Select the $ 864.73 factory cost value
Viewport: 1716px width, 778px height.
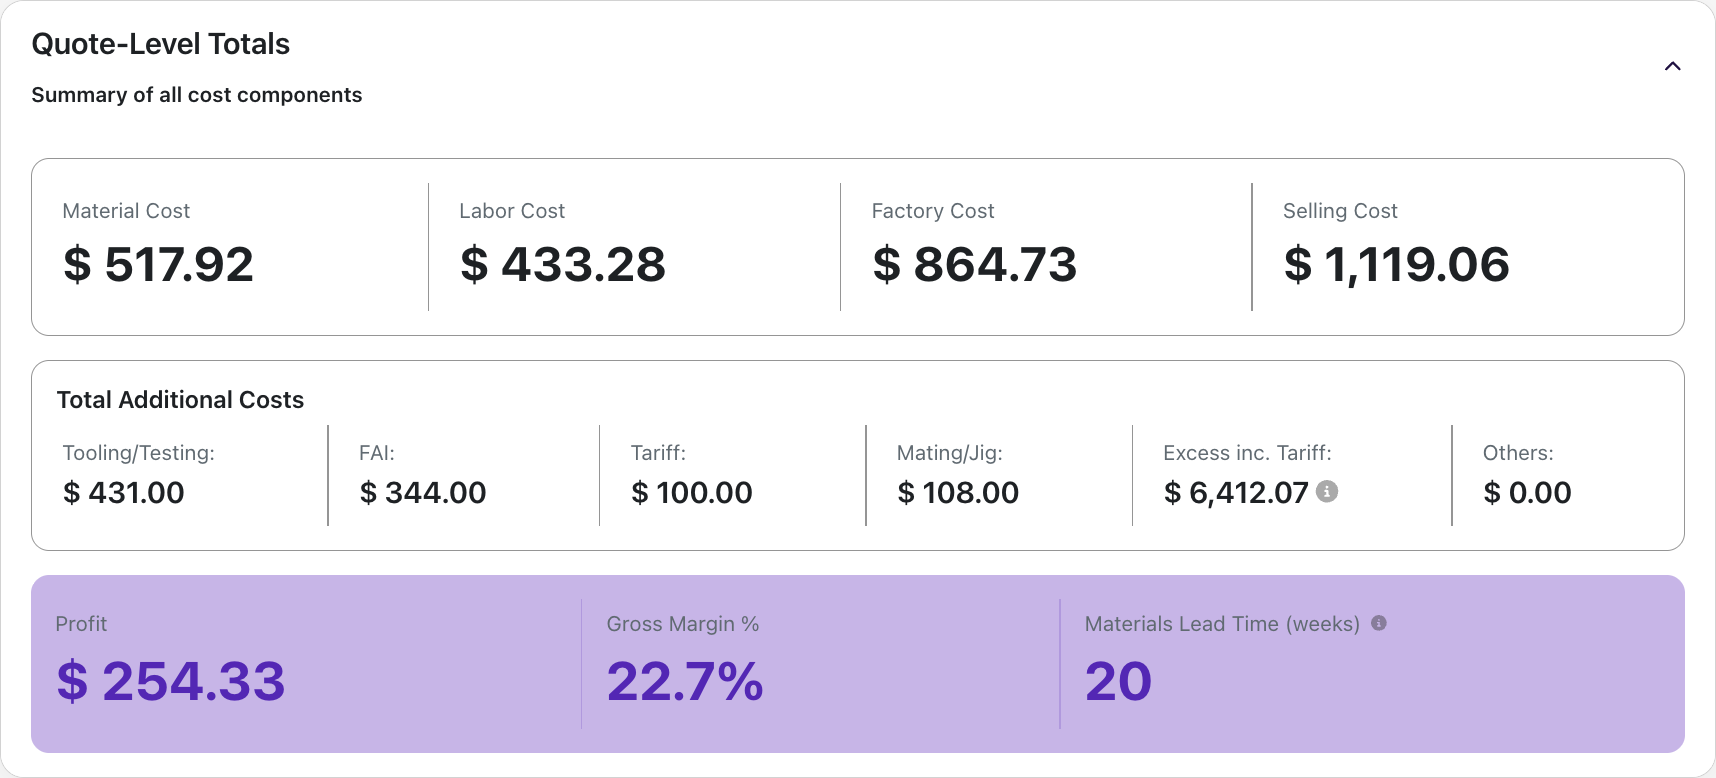[975, 264]
